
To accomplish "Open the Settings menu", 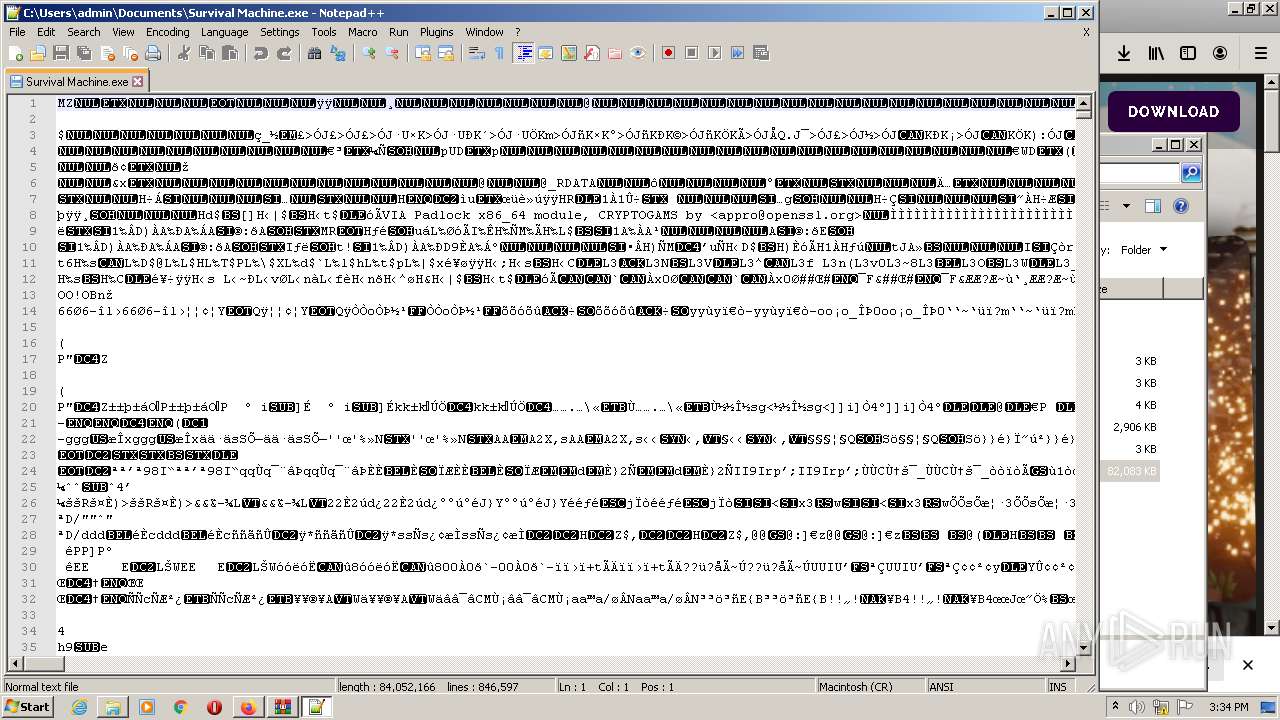I will tap(279, 32).
